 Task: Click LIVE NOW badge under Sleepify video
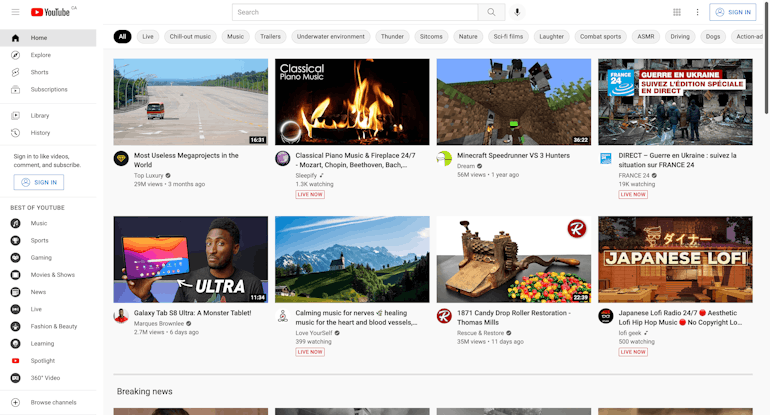[310, 194]
